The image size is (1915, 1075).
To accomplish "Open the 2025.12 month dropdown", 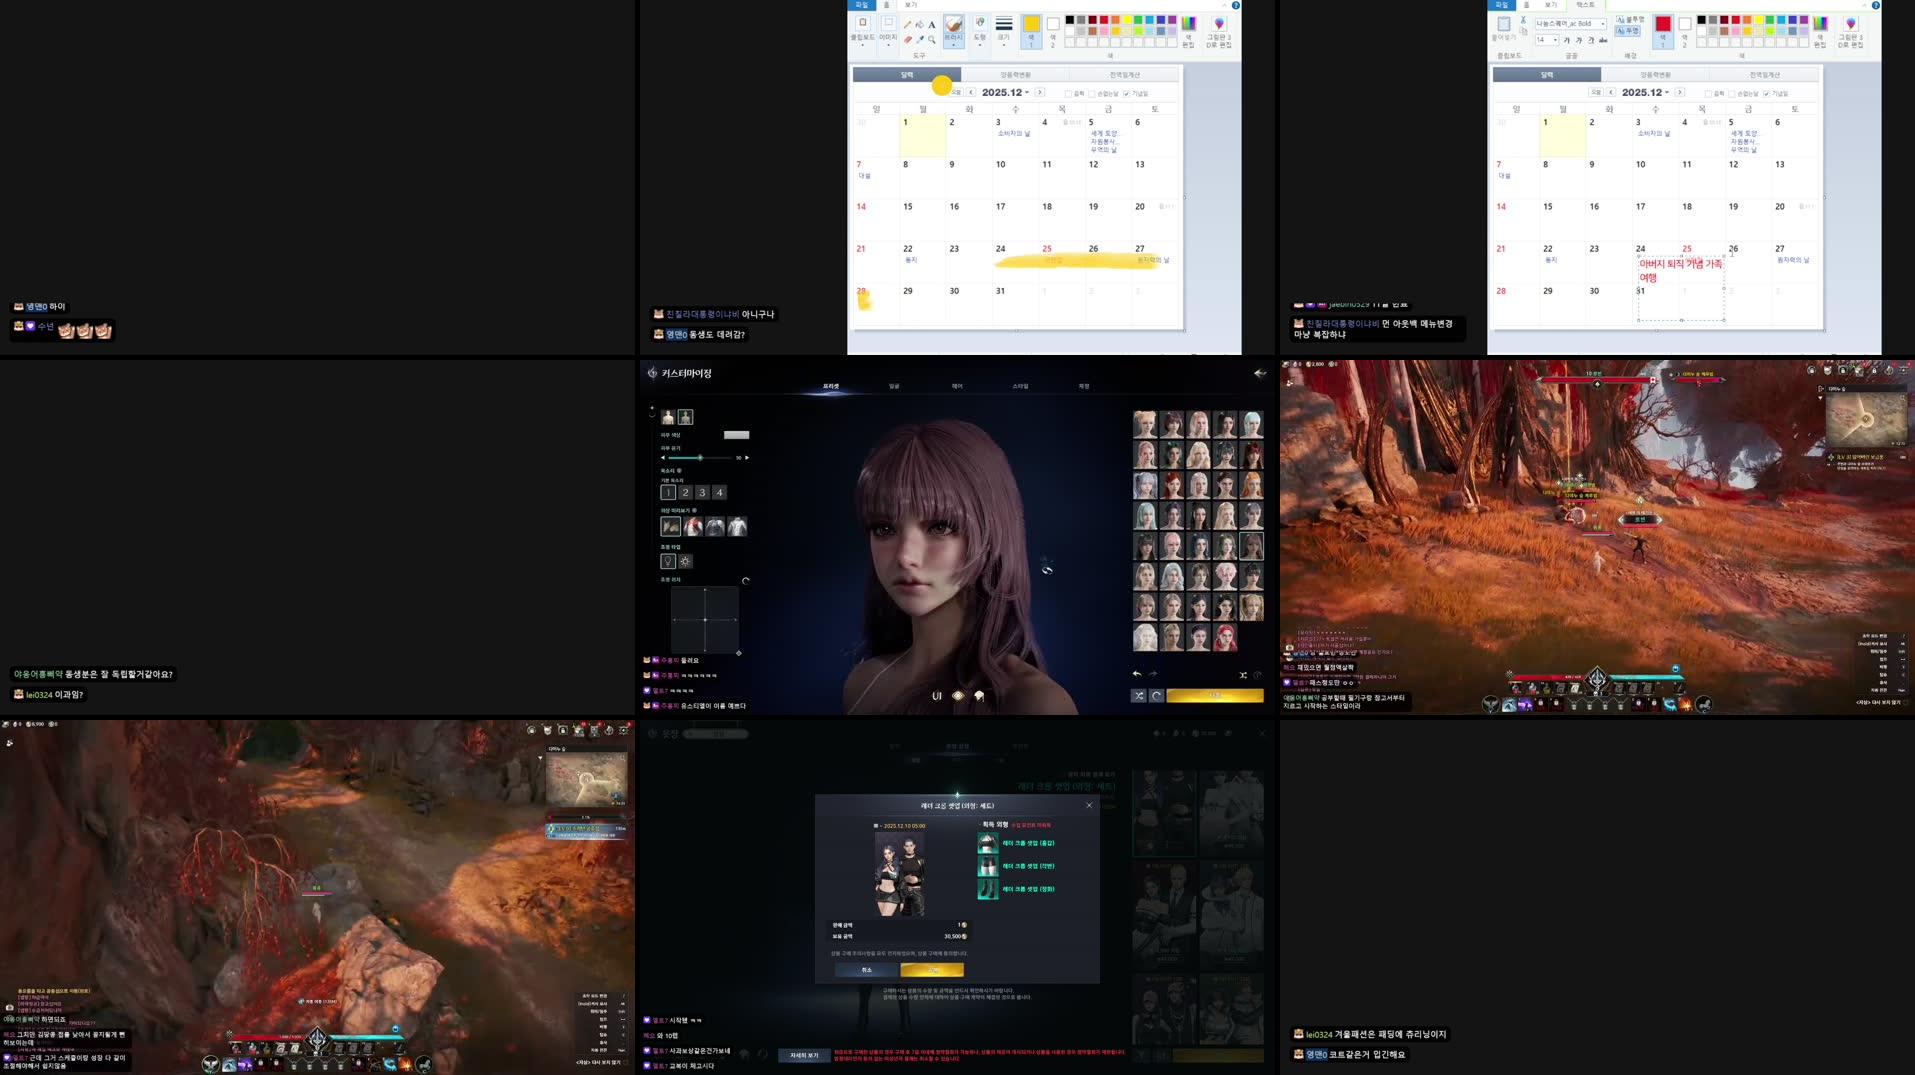I will (1027, 94).
